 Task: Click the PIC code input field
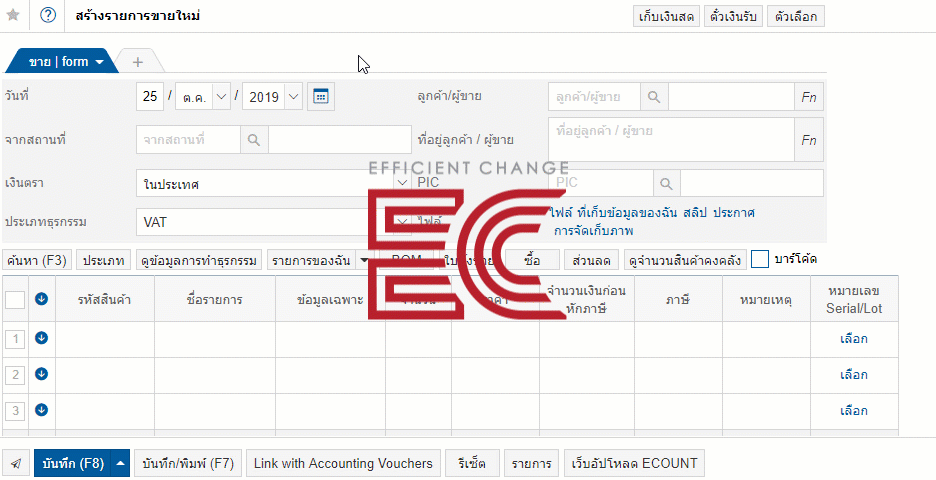coord(601,183)
